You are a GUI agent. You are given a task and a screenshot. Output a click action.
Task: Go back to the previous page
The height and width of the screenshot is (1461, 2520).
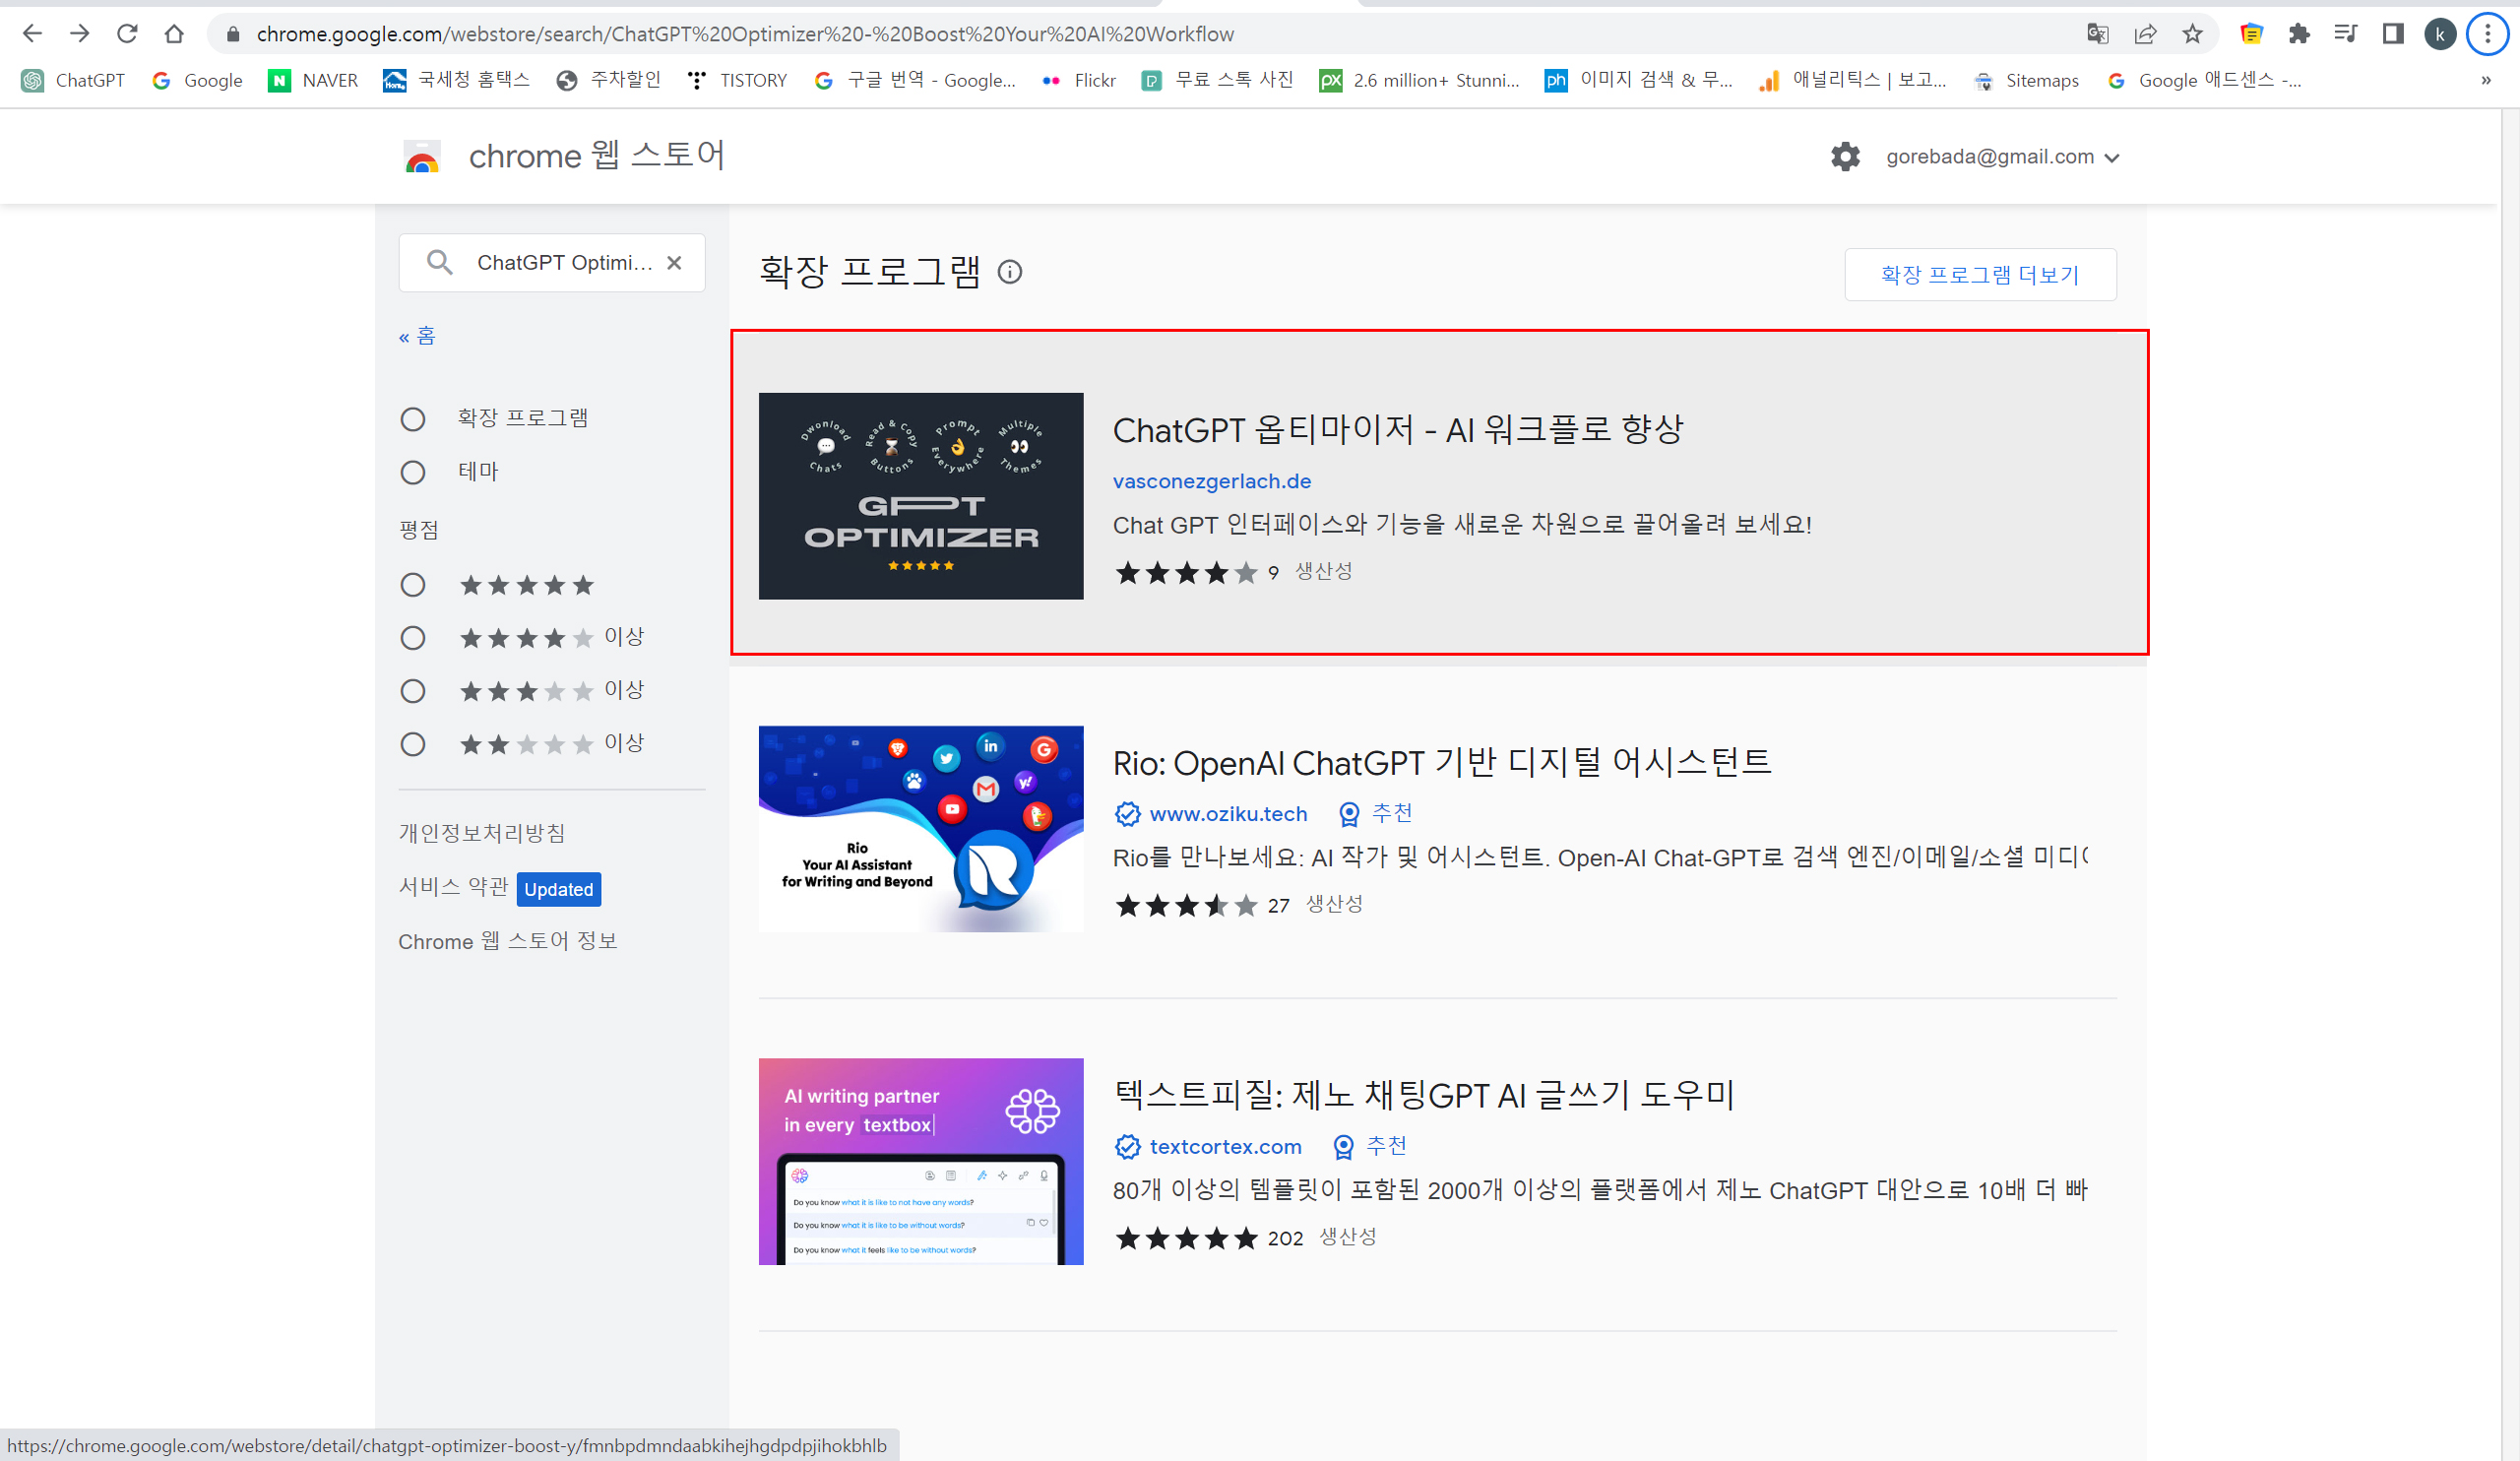(x=32, y=34)
